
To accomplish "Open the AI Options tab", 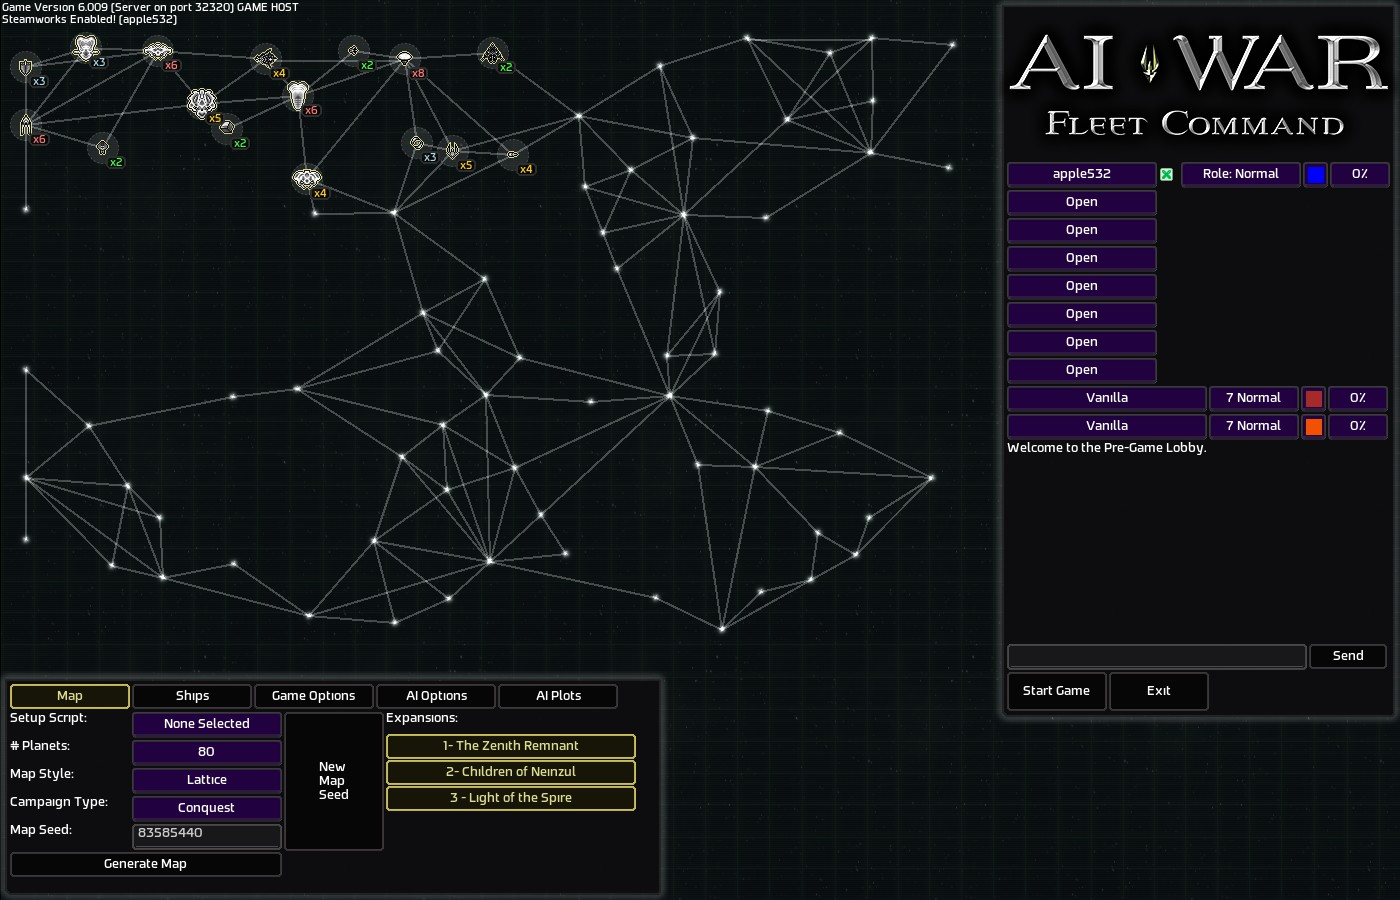I will click(436, 696).
